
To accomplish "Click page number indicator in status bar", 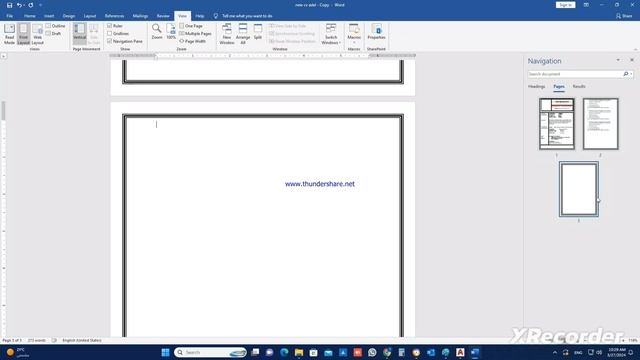I will click(x=12, y=340).
